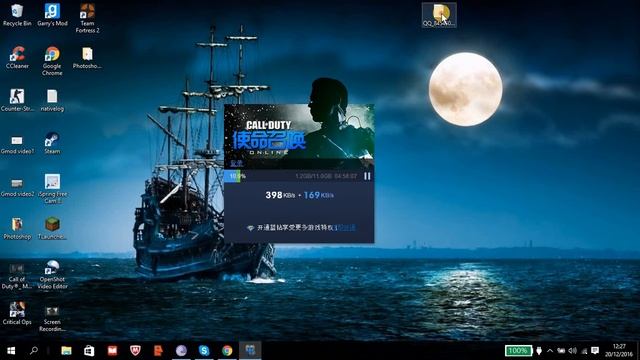Viewport: 640px width, 360px height.
Task: Select the Call of Duty desktop shortcut
Action: (17, 276)
